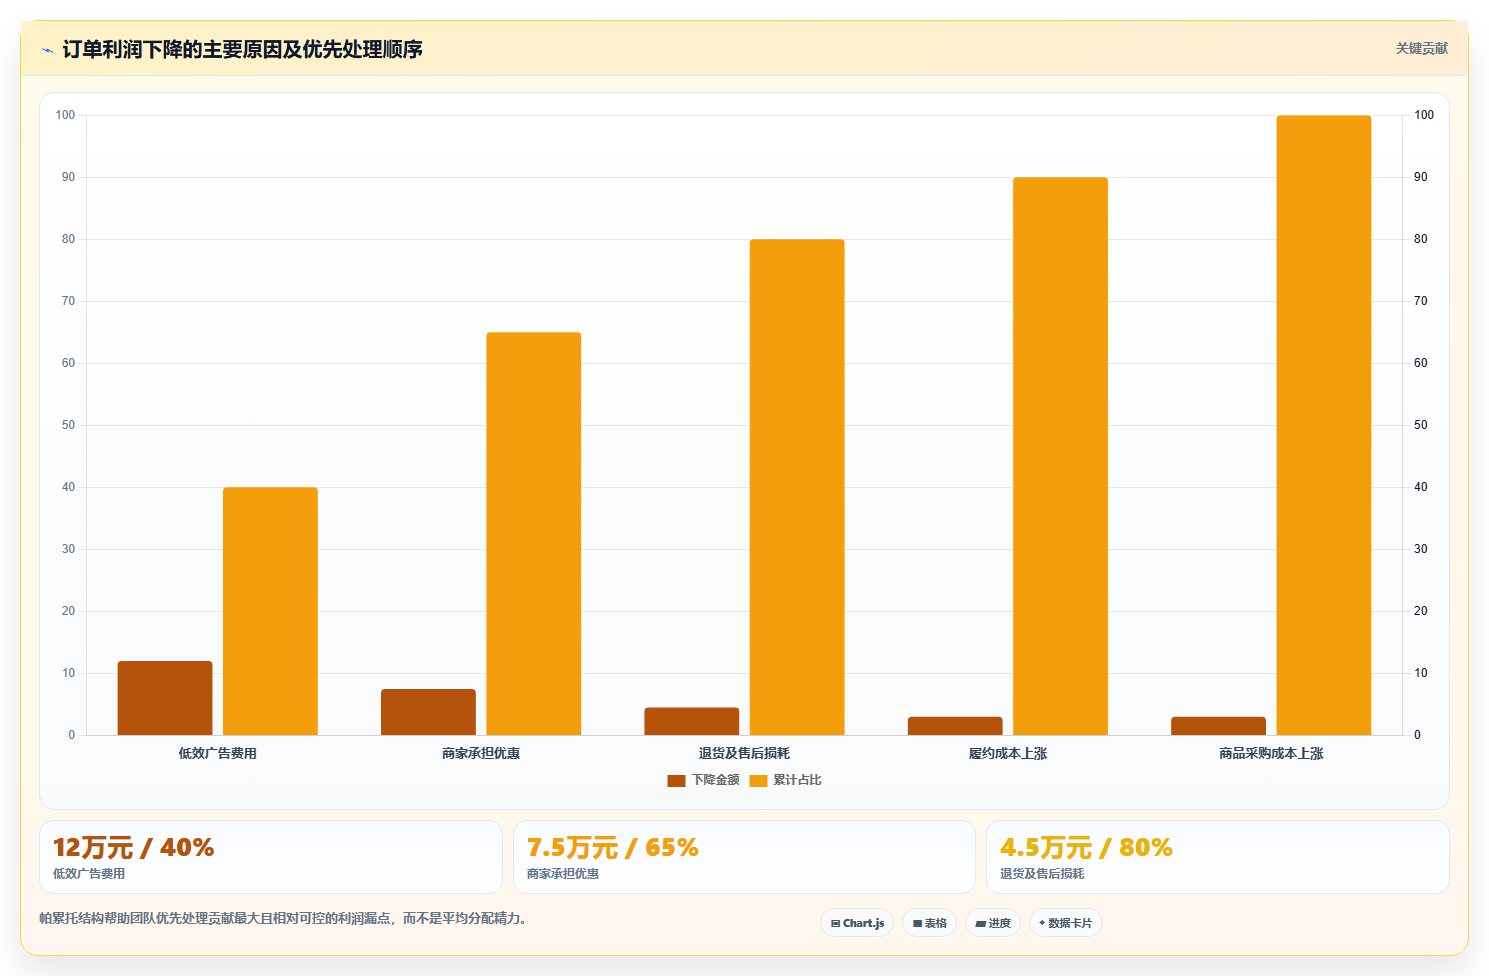Image resolution: width=1489 pixels, height=976 pixels.
Task: Open the 7.5万元 / 65% summary card
Action: pos(744,857)
